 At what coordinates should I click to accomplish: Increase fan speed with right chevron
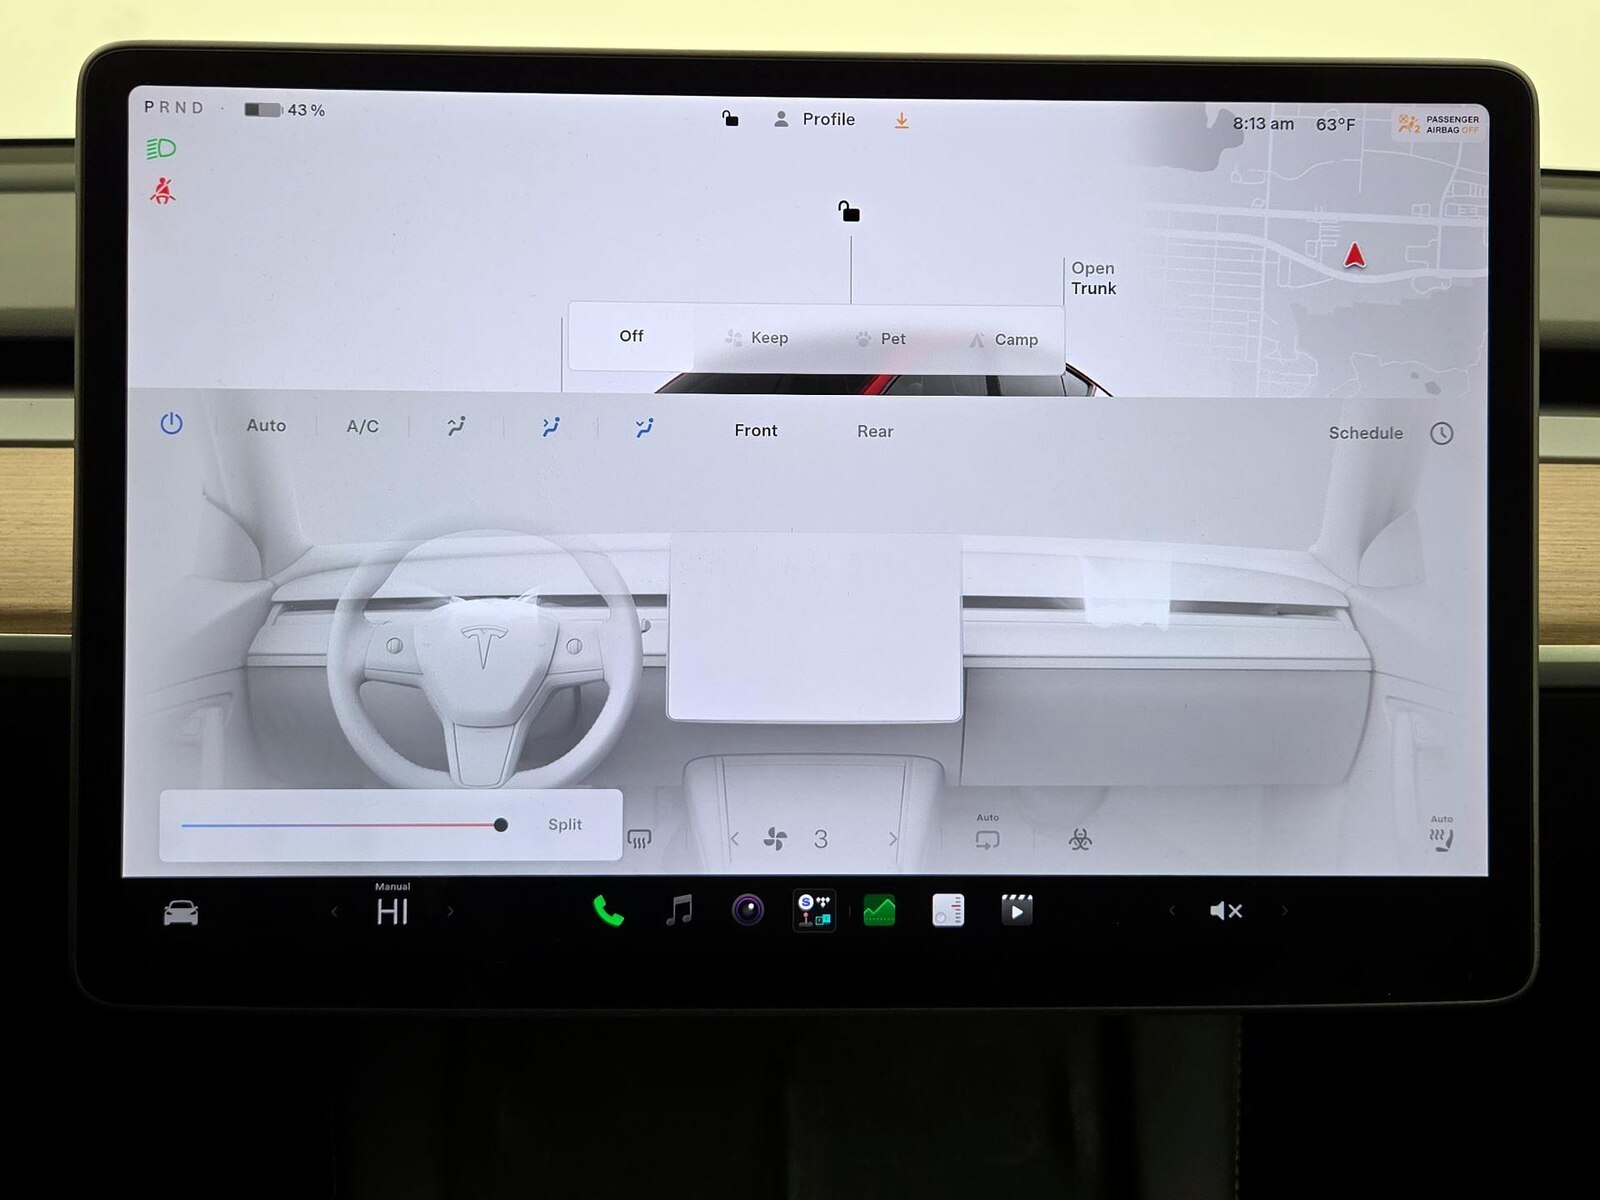click(893, 839)
